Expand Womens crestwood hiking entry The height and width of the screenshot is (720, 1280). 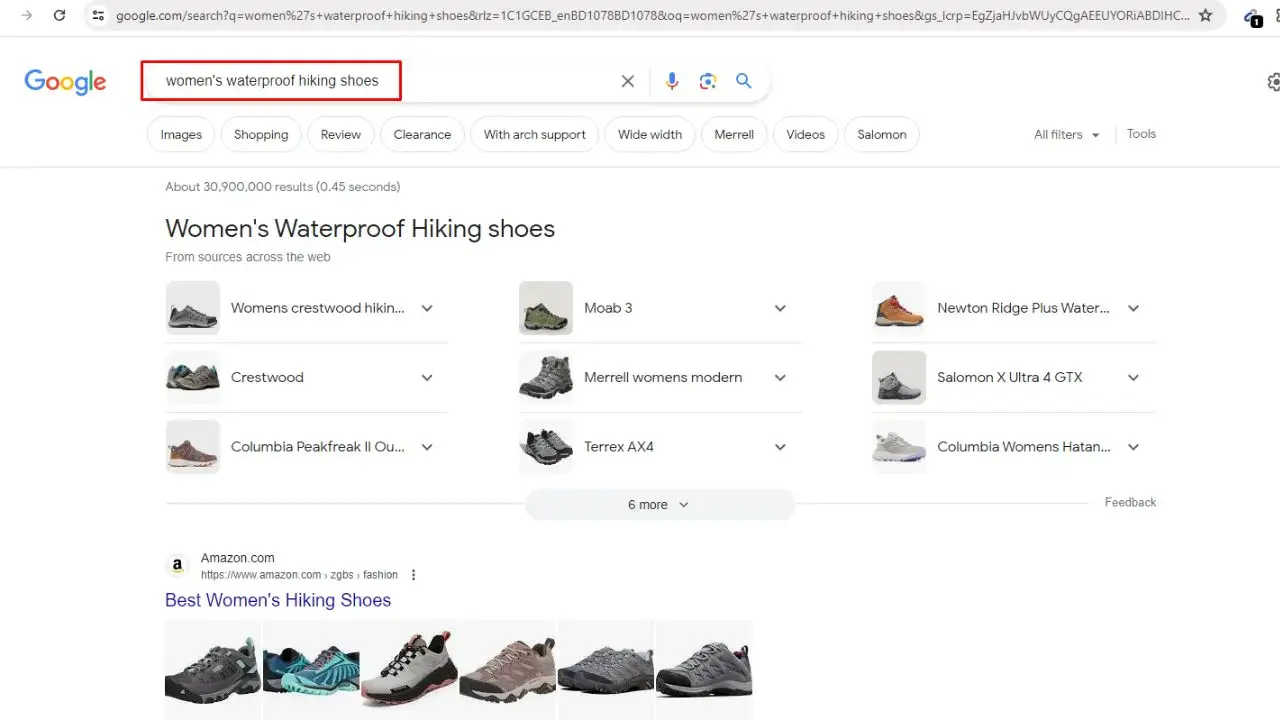click(x=427, y=308)
